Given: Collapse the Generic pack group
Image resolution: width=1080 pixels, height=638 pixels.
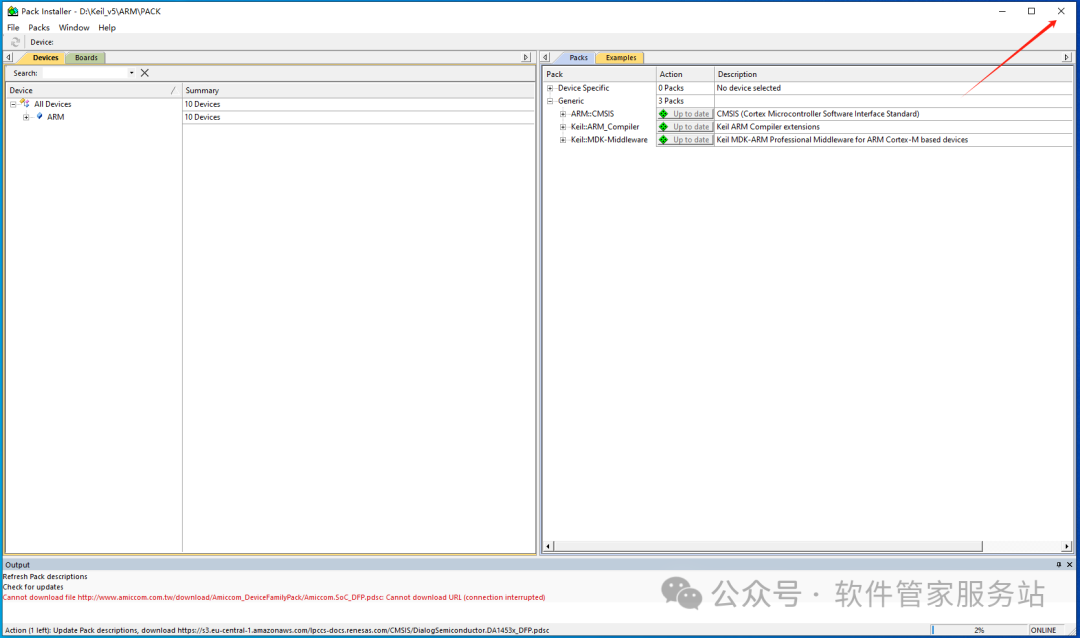Looking at the screenshot, I should [x=550, y=101].
